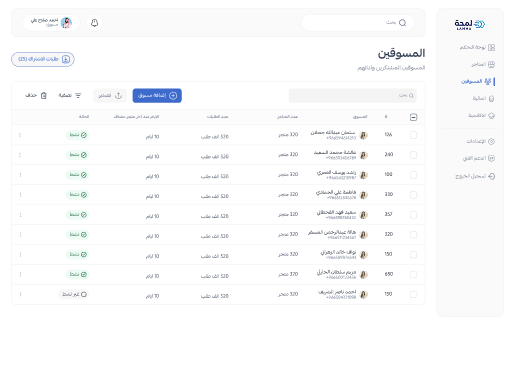Click the تصدير export button

pyautogui.click(x=110, y=96)
